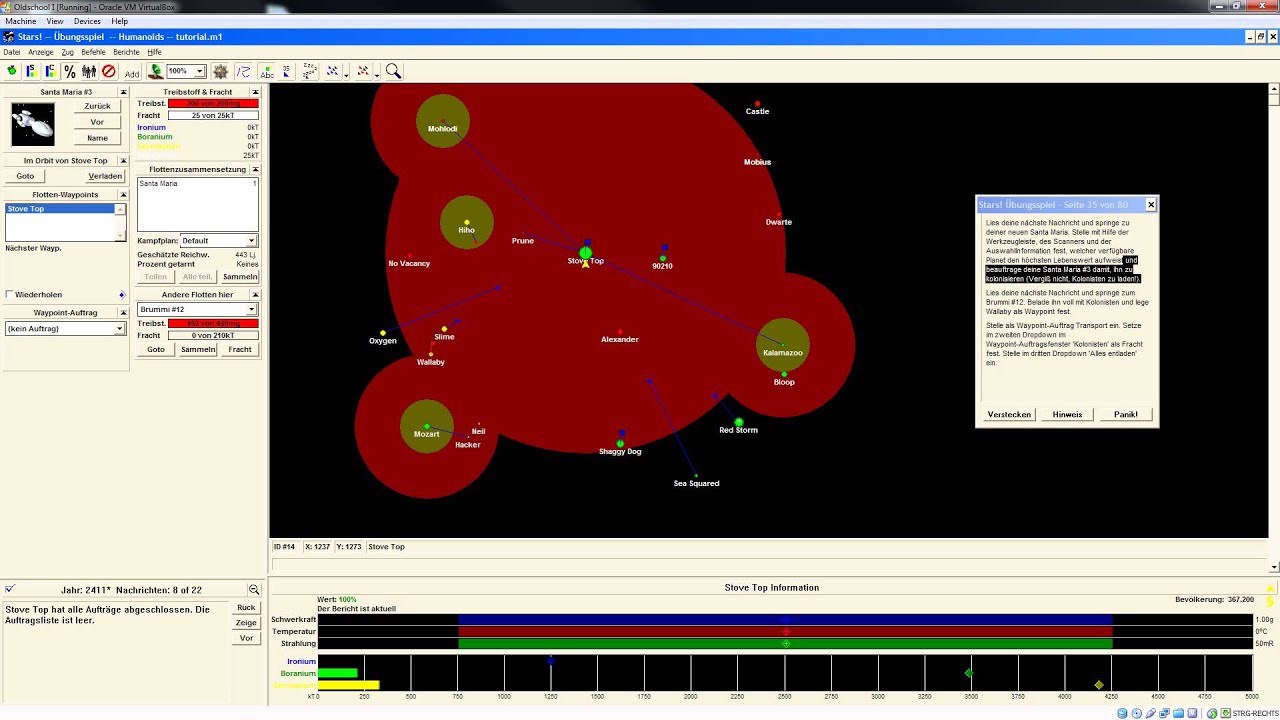The height and width of the screenshot is (720, 1280).
Task: Collapse the Andere Flotten hier panel
Action: (x=255, y=295)
